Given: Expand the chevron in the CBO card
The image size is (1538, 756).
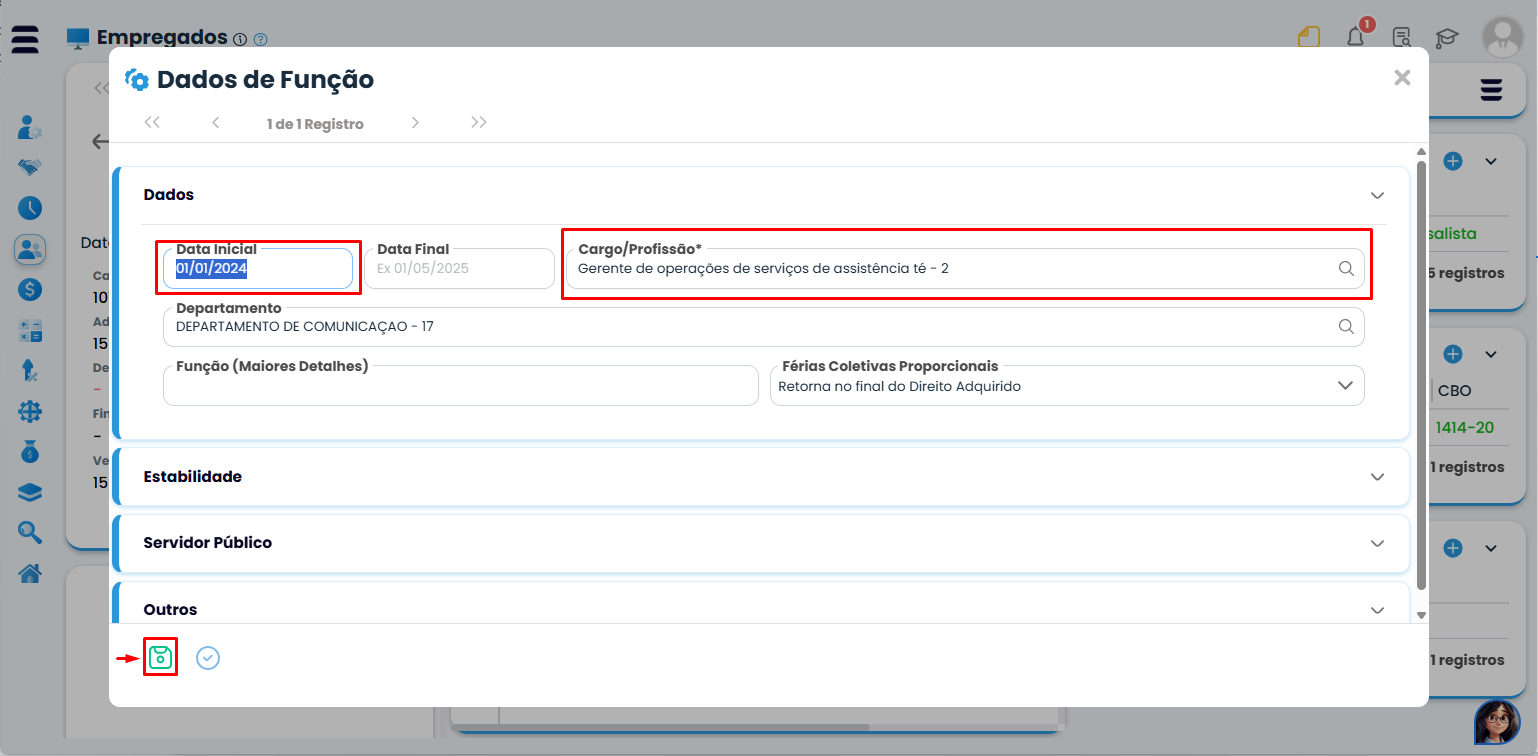Looking at the screenshot, I should [1491, 354].
